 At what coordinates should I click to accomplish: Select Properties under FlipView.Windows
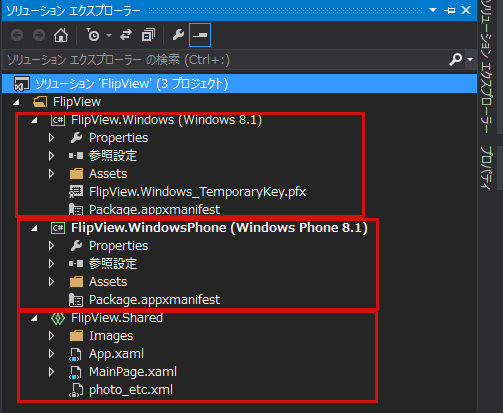coord(118,138)
